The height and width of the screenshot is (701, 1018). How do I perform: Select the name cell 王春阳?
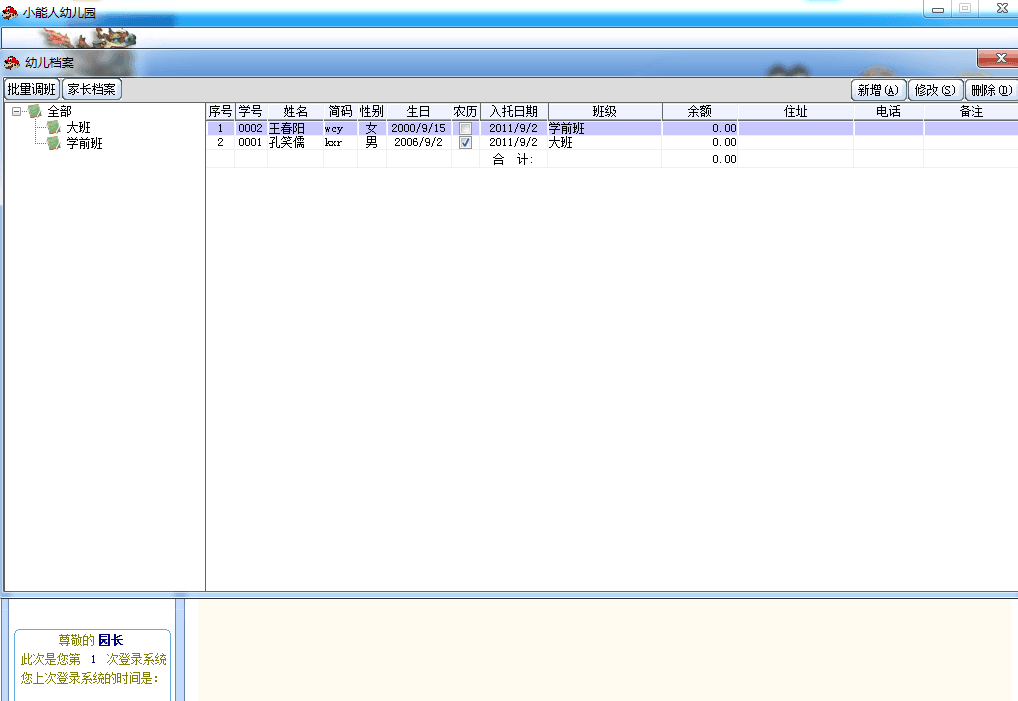point(295,129)
